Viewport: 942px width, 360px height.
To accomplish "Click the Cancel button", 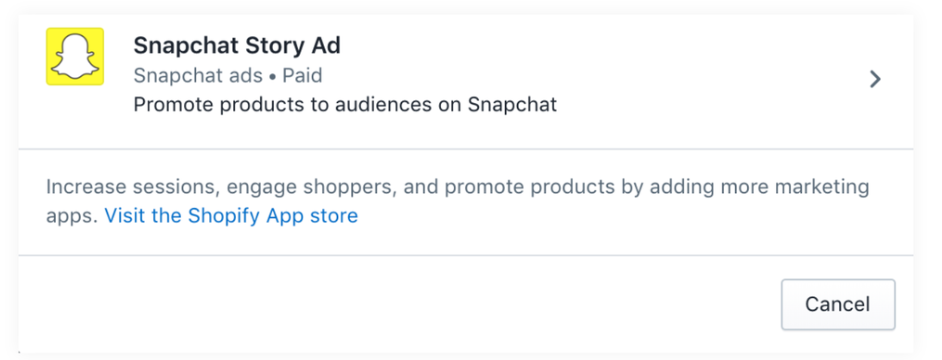I will tap(837, 304).
